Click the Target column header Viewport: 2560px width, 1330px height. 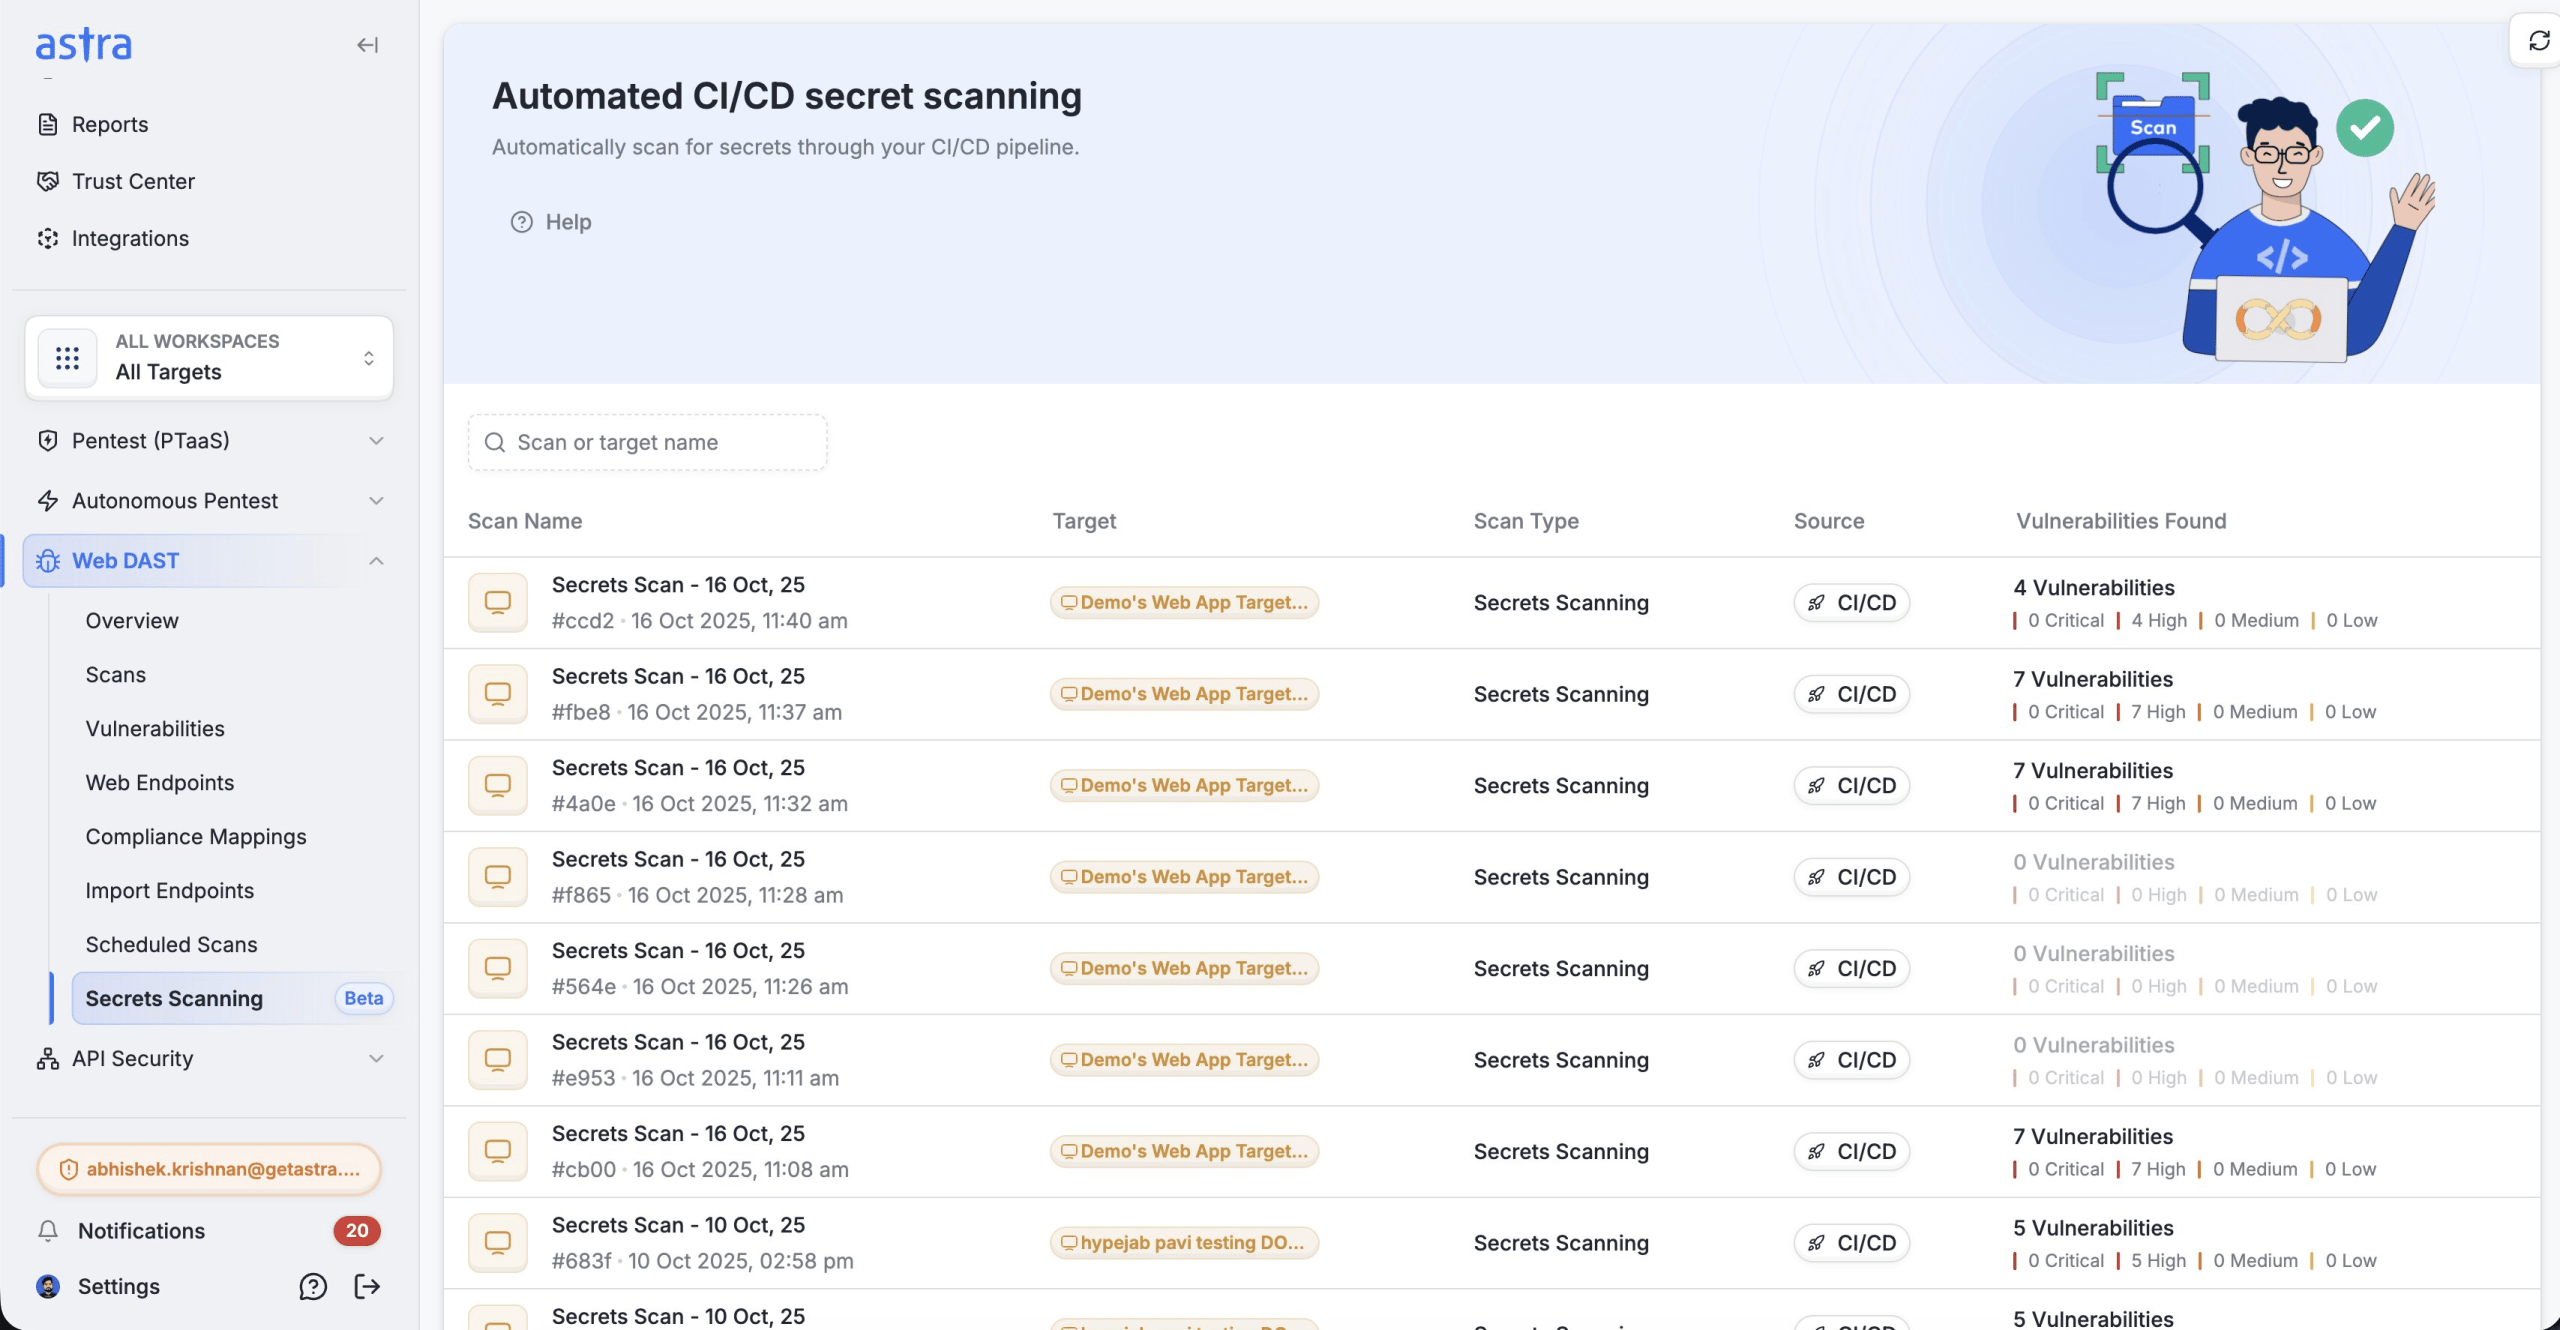click(1084, 521)
